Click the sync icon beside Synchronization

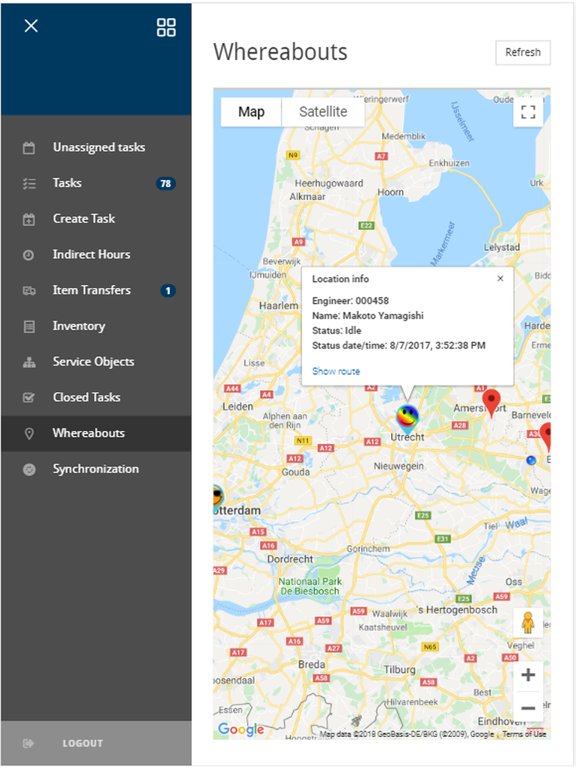click(x=29, y=469)
